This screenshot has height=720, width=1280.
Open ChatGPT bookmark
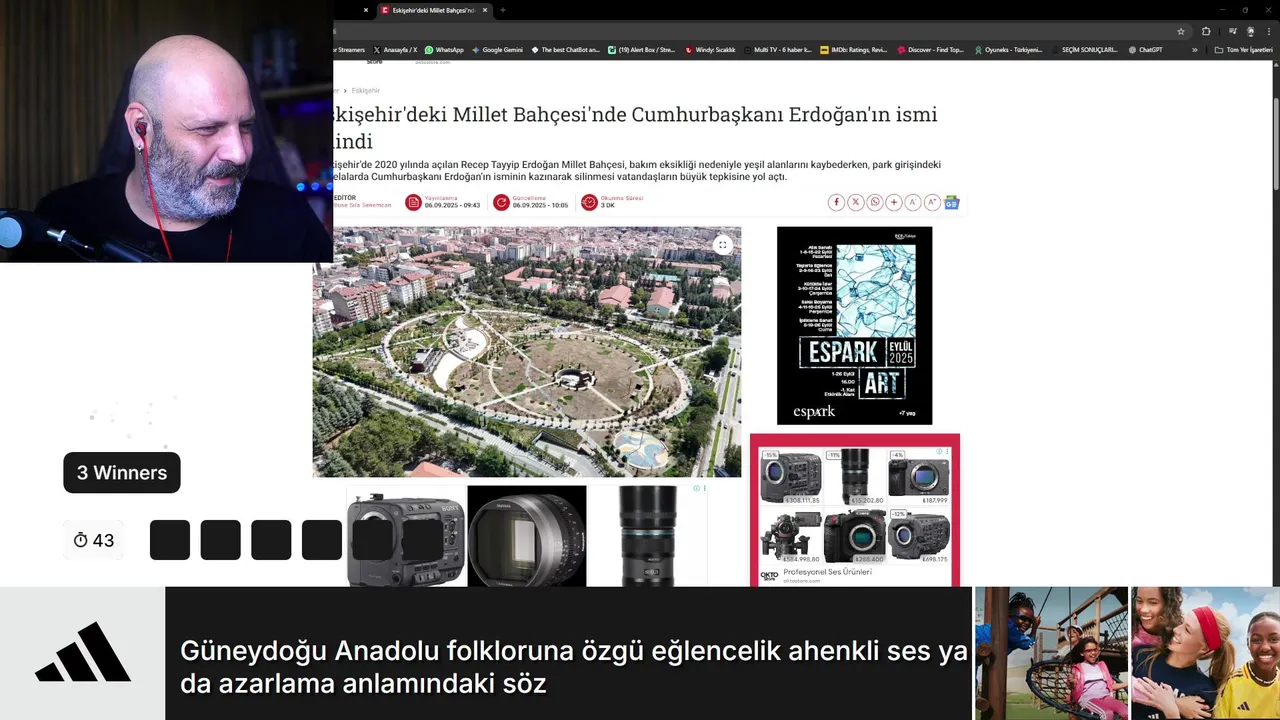pos(1145,49)
